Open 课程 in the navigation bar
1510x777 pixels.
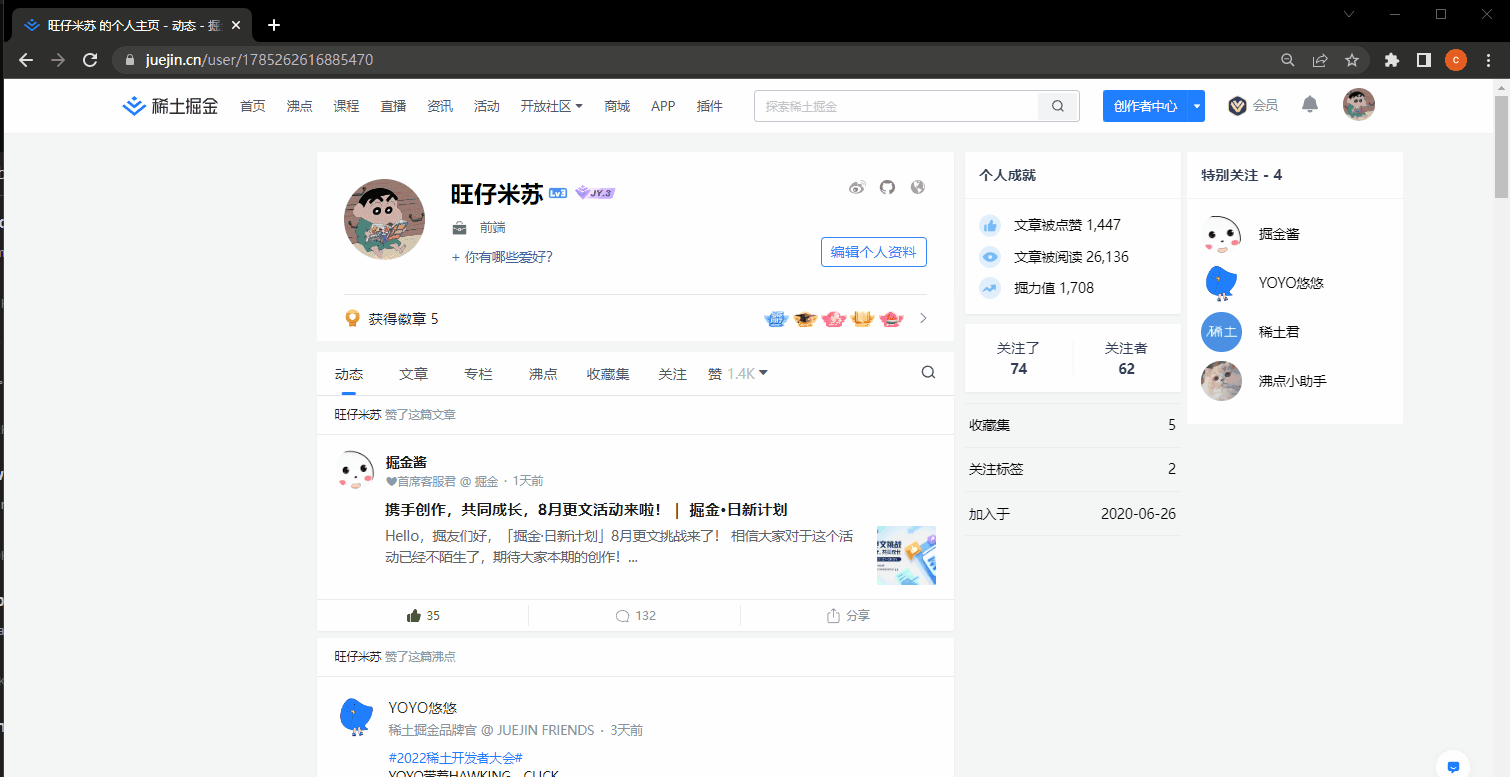[346, 106]
